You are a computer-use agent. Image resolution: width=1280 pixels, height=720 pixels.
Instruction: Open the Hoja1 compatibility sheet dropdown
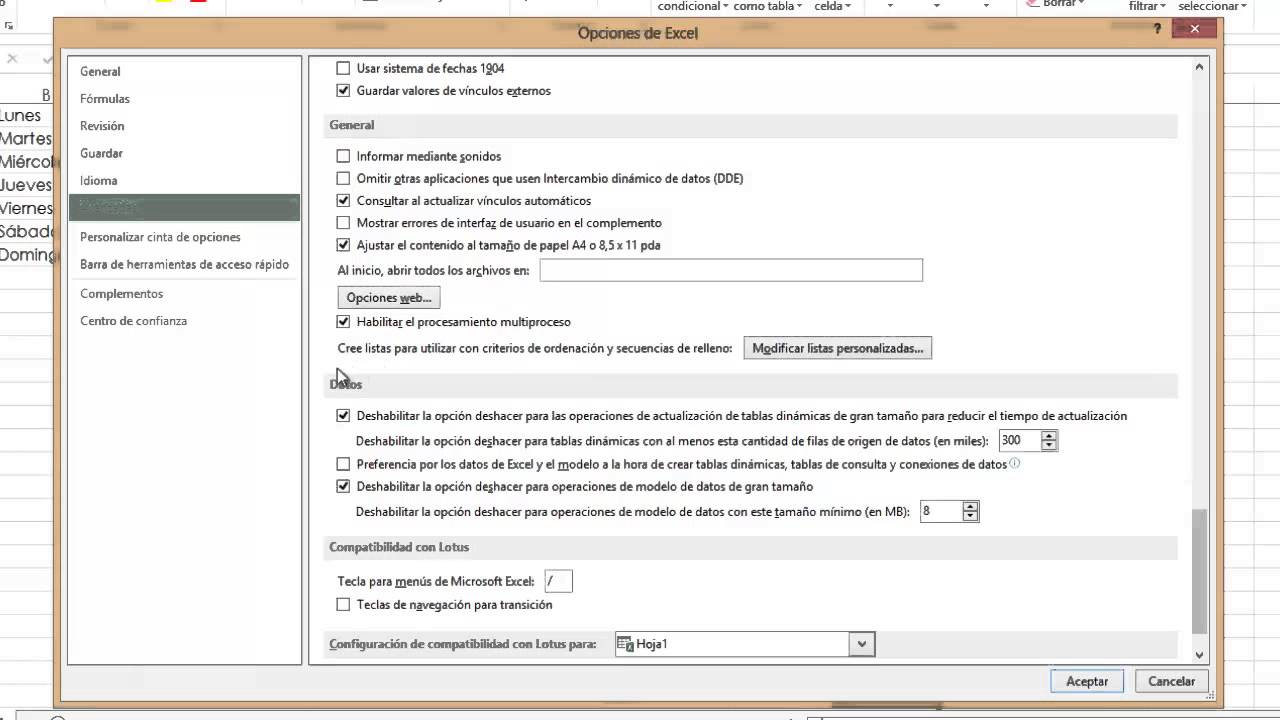point(862,644)
